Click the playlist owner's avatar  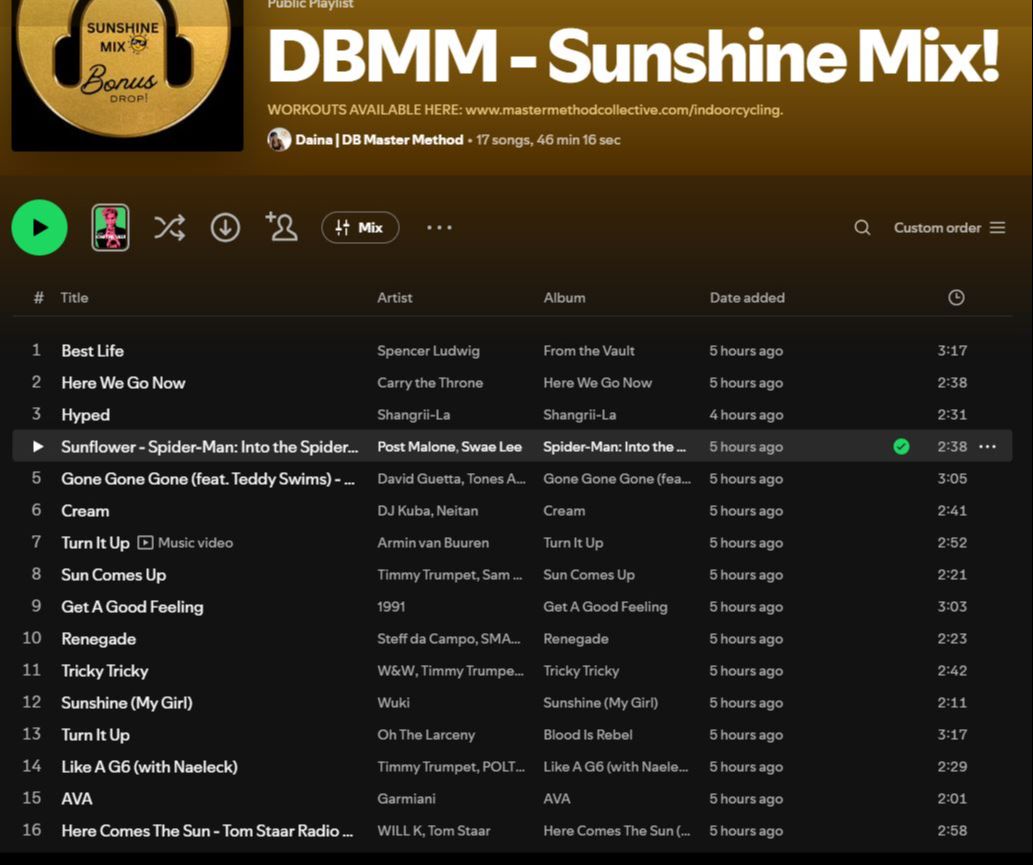(x=279, y=140)
